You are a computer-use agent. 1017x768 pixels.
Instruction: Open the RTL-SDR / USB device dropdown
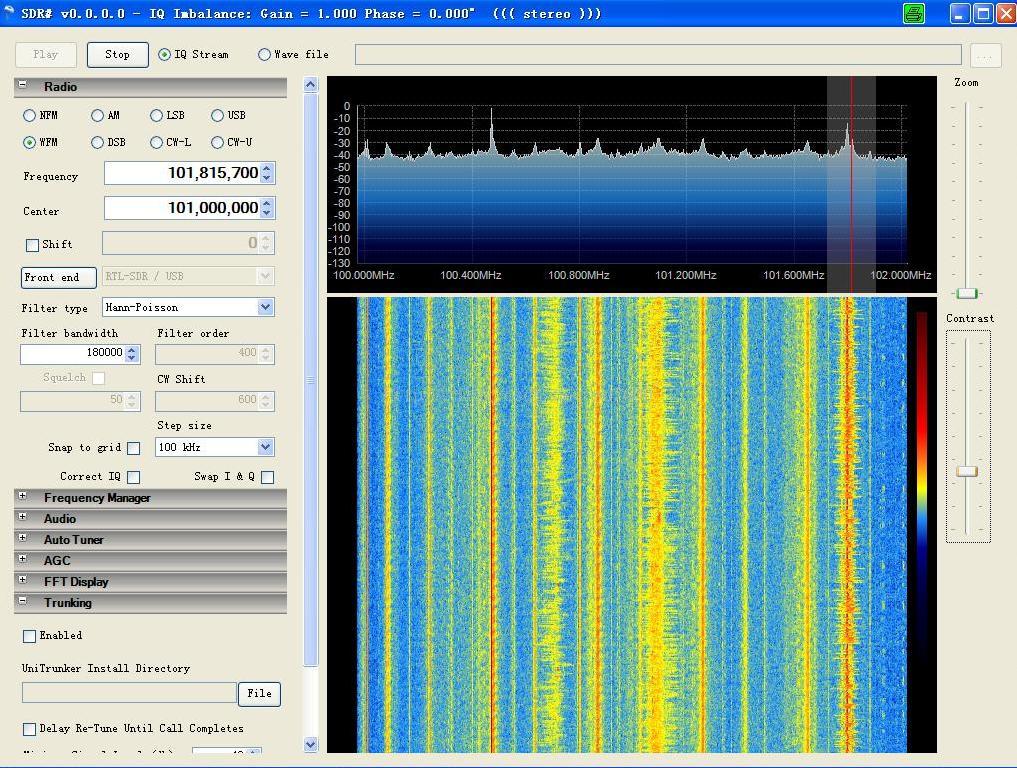[265, 276]
